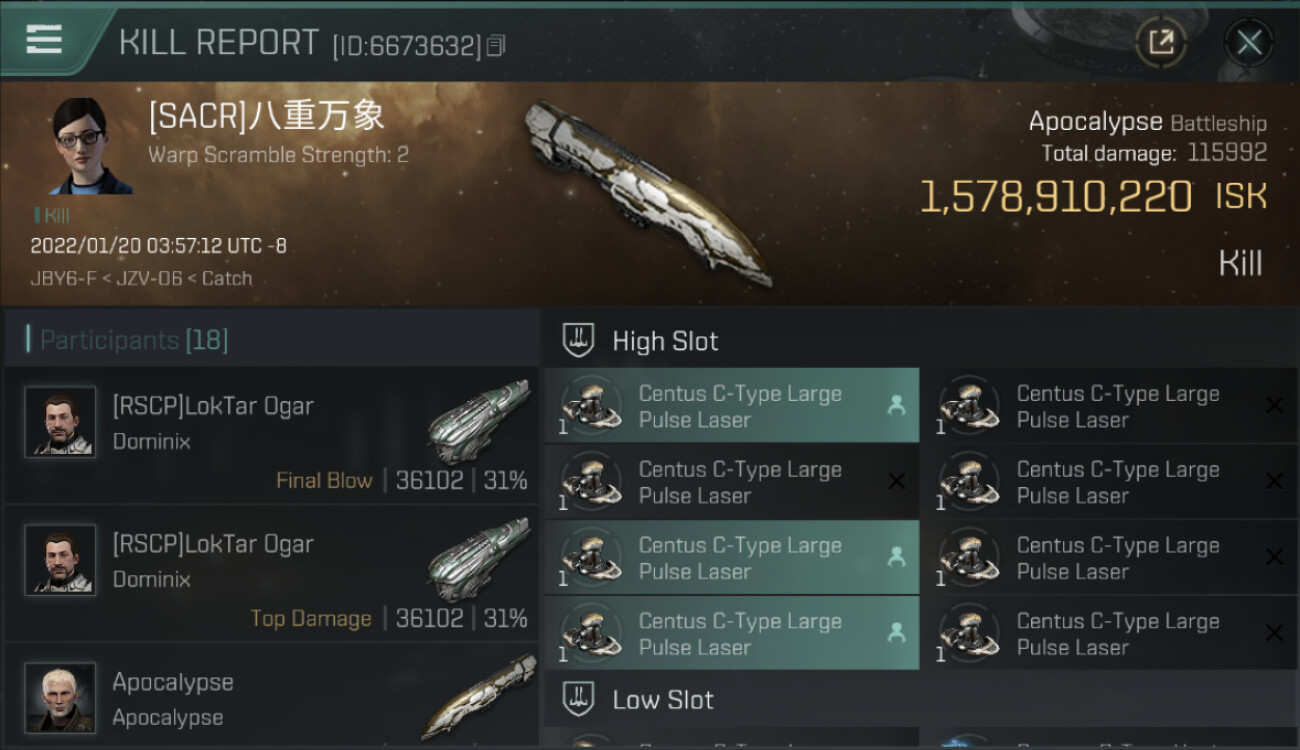Tap the Low Slot shield icon

coord(579,698)
